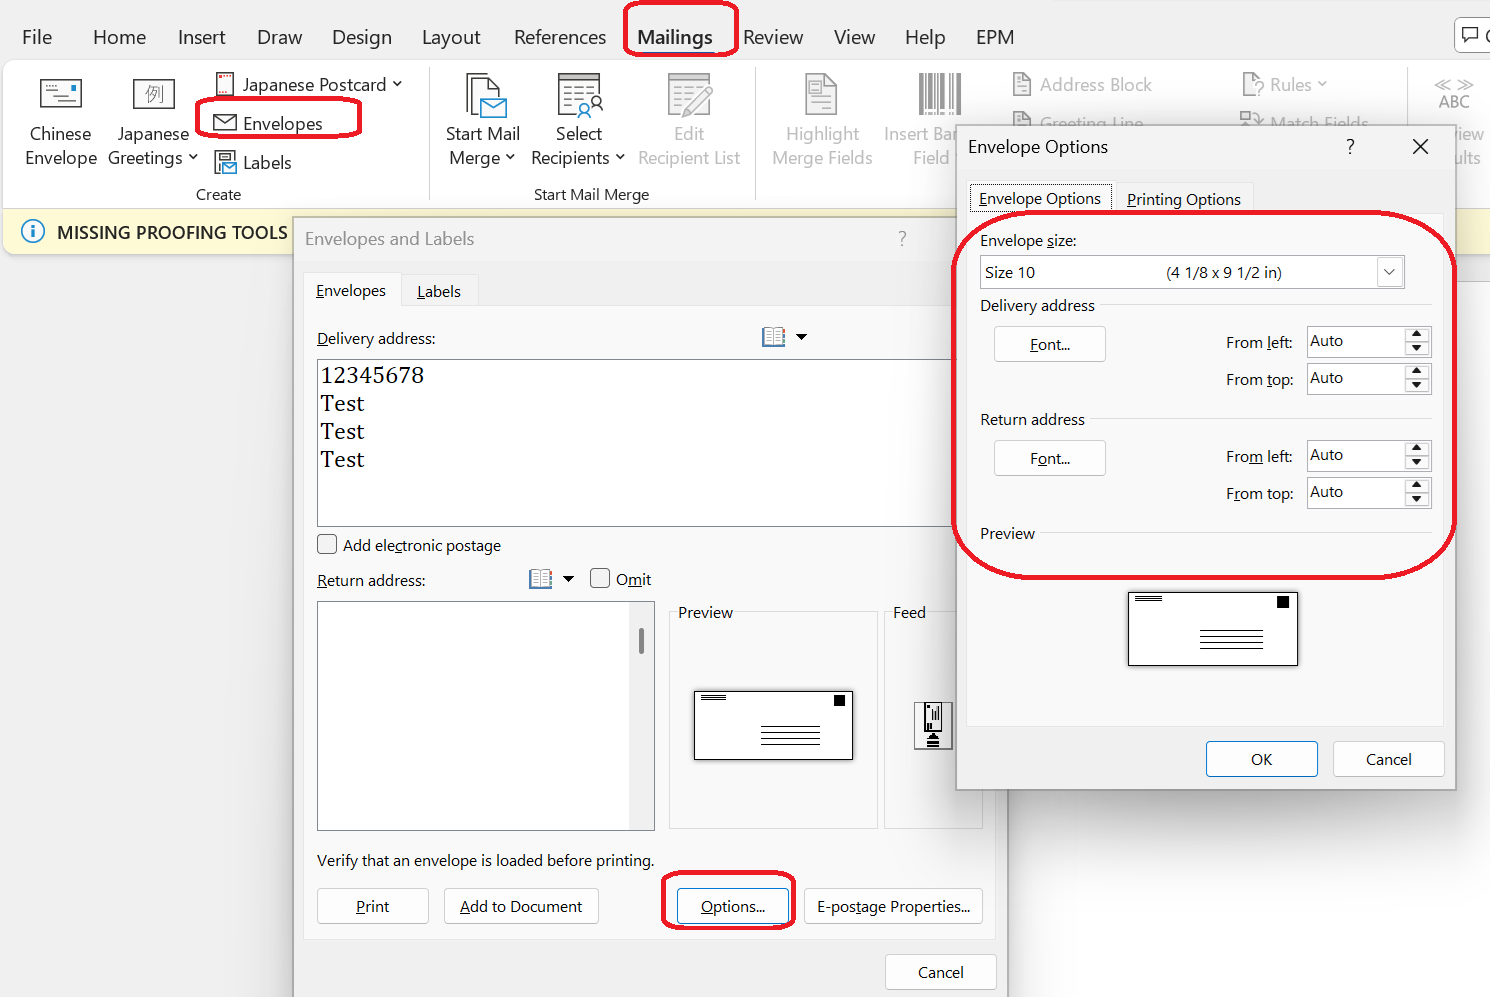Switch to the Layout tab
1490x997 pixels.
(x=451, y=37)
